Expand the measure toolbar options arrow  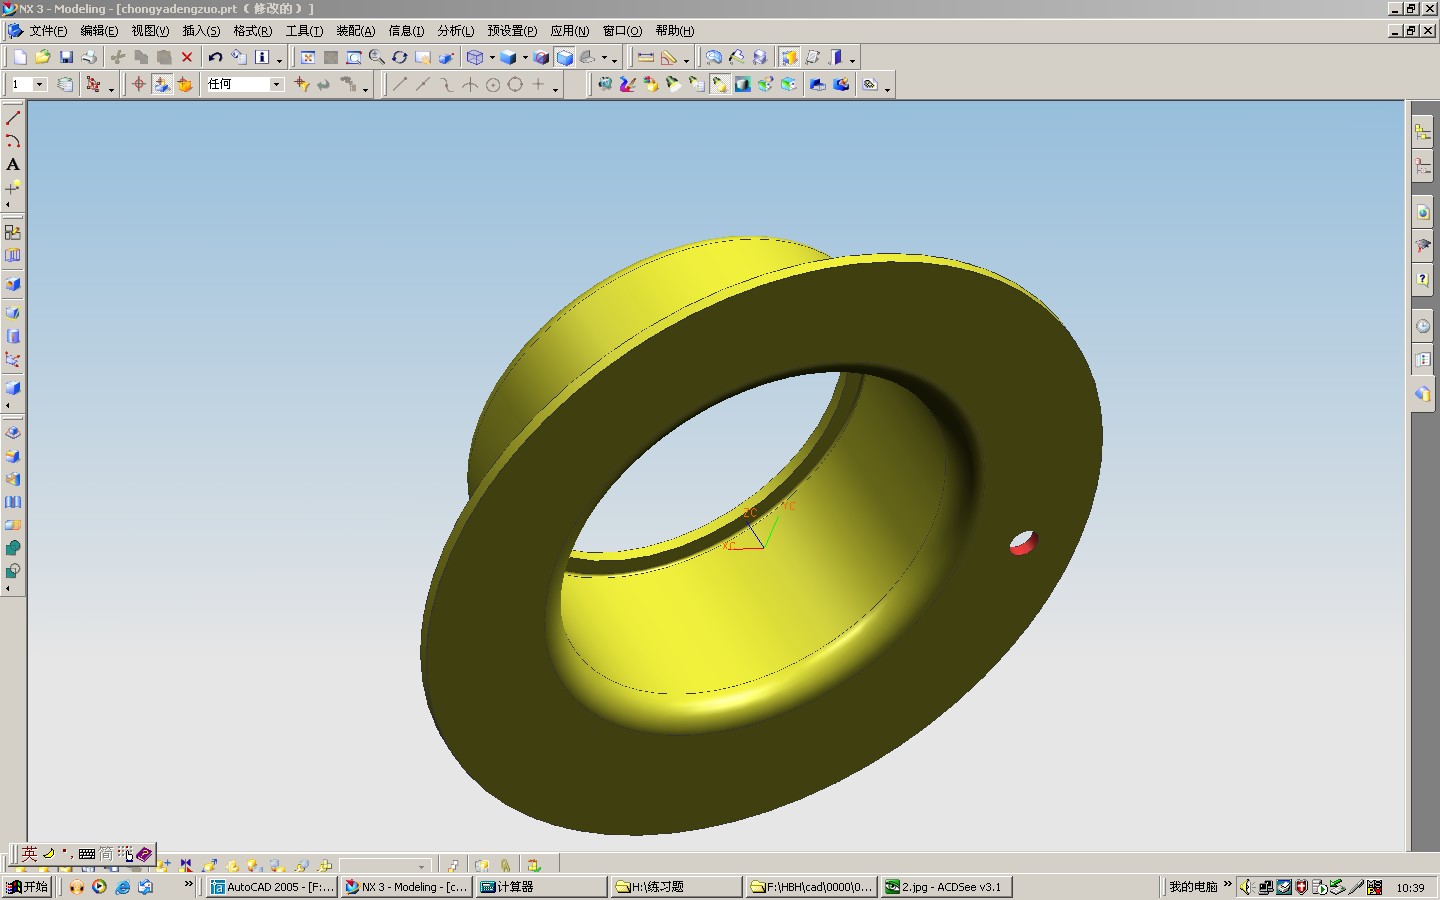pos(686,61)
